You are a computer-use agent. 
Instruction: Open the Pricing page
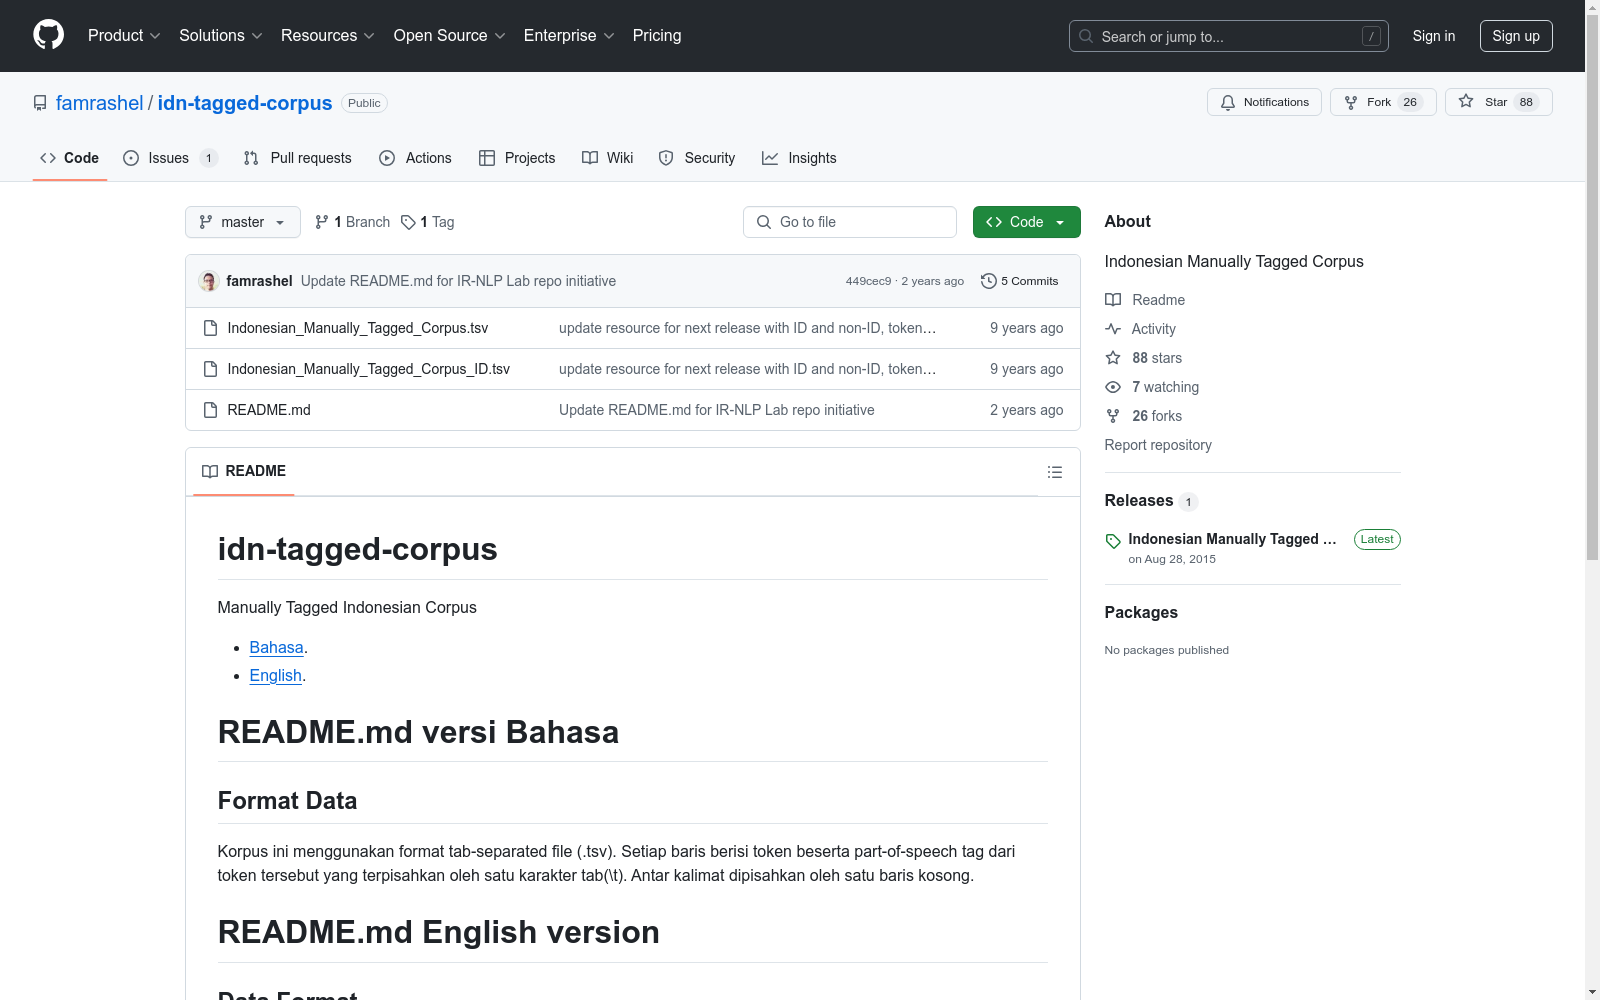pyautogui.click(x=657, y=36)
